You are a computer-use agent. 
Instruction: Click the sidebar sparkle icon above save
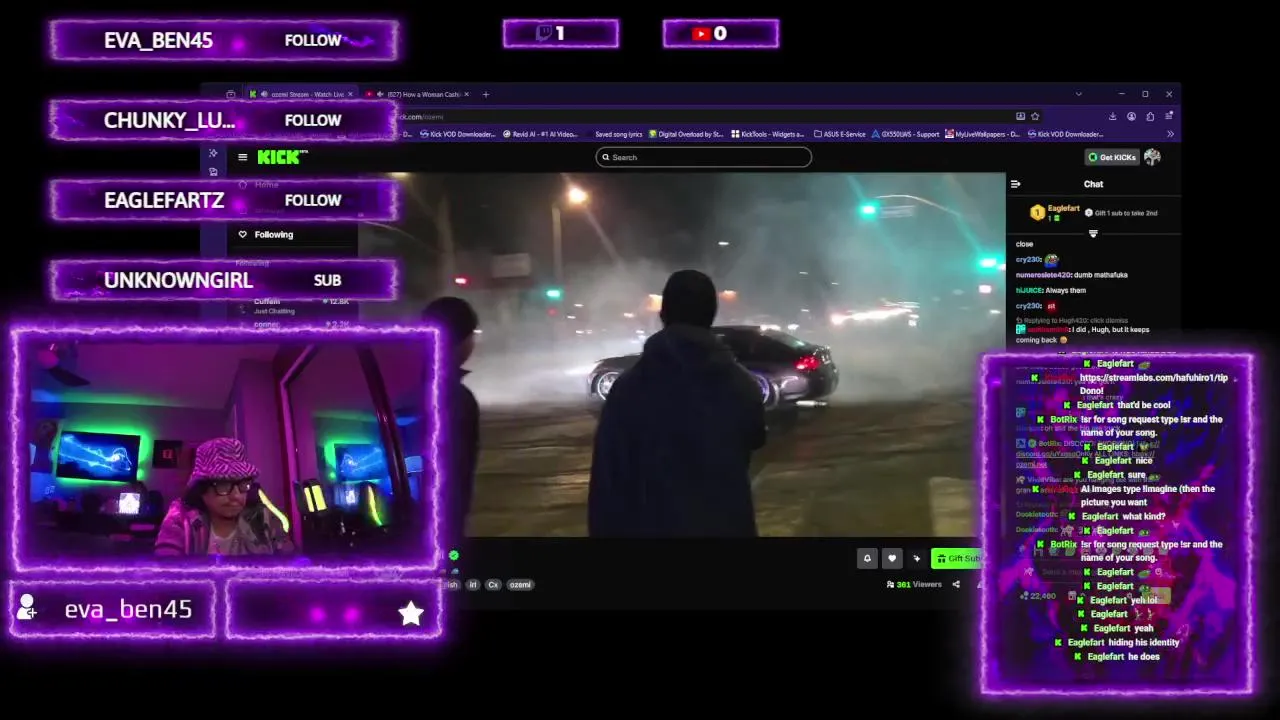click(213, 153)
